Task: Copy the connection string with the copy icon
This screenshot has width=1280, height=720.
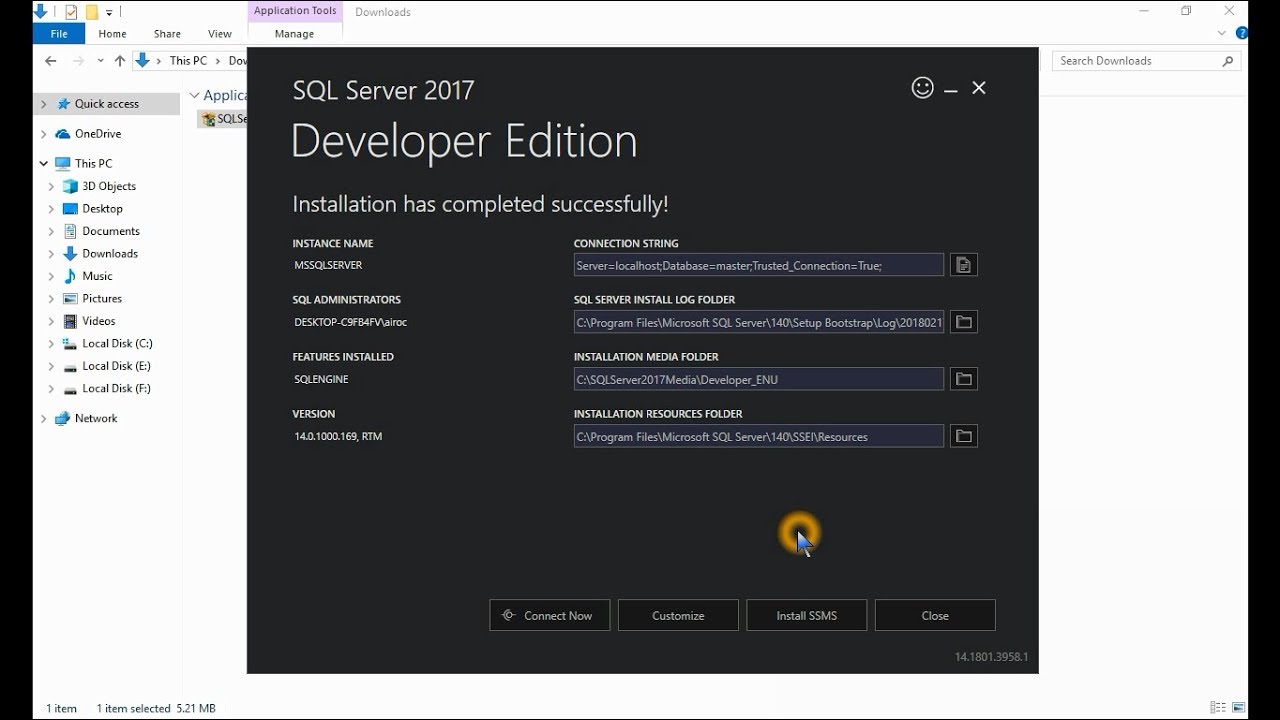Action: click(963, 265)
